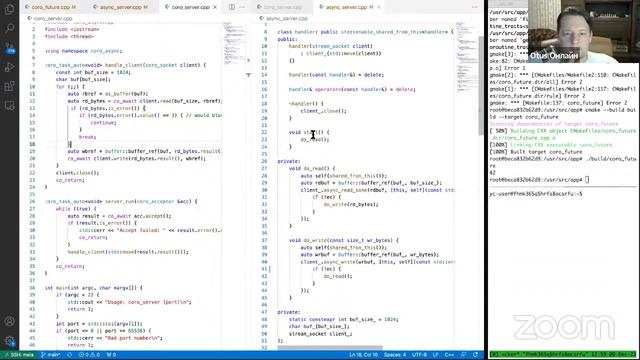Open the Run and Debug view
This screenshot has height=360, width=640.
coord(9,67)
